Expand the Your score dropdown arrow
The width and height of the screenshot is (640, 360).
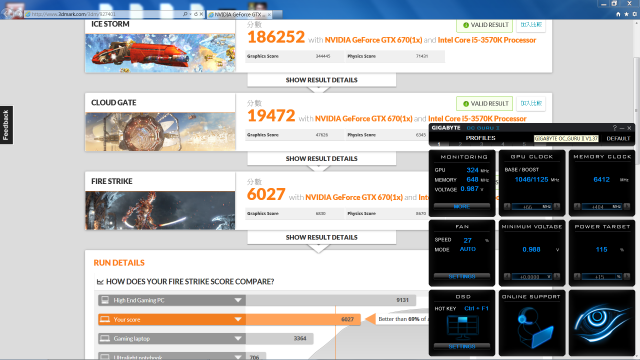[x=238, y=319]
